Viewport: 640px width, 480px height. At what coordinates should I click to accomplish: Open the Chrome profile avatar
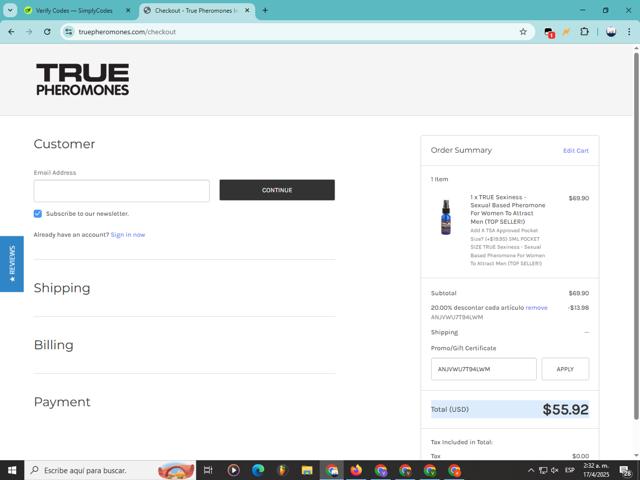point(611,32)
